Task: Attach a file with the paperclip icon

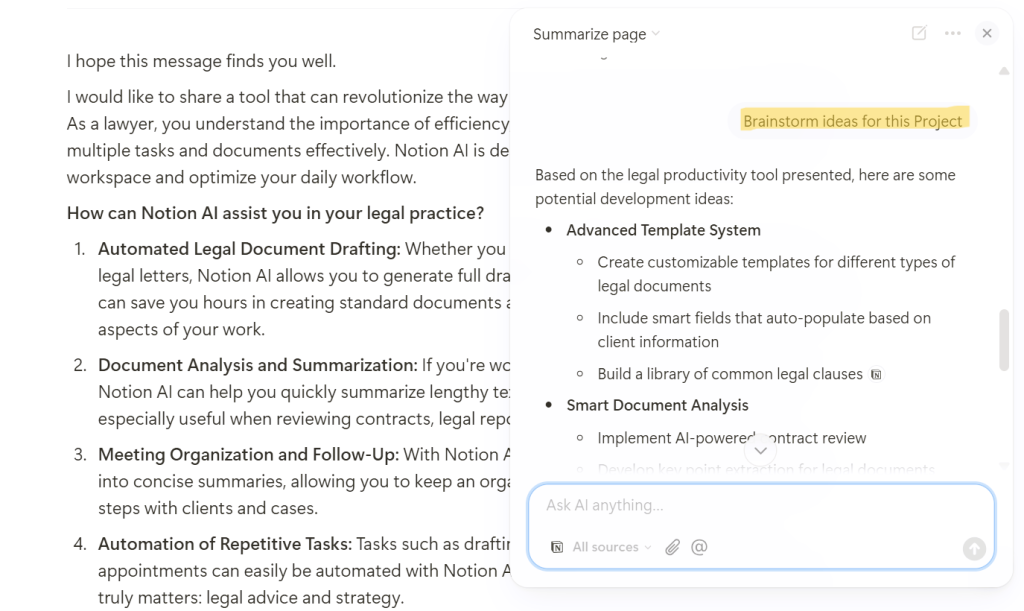Action: 673,547
